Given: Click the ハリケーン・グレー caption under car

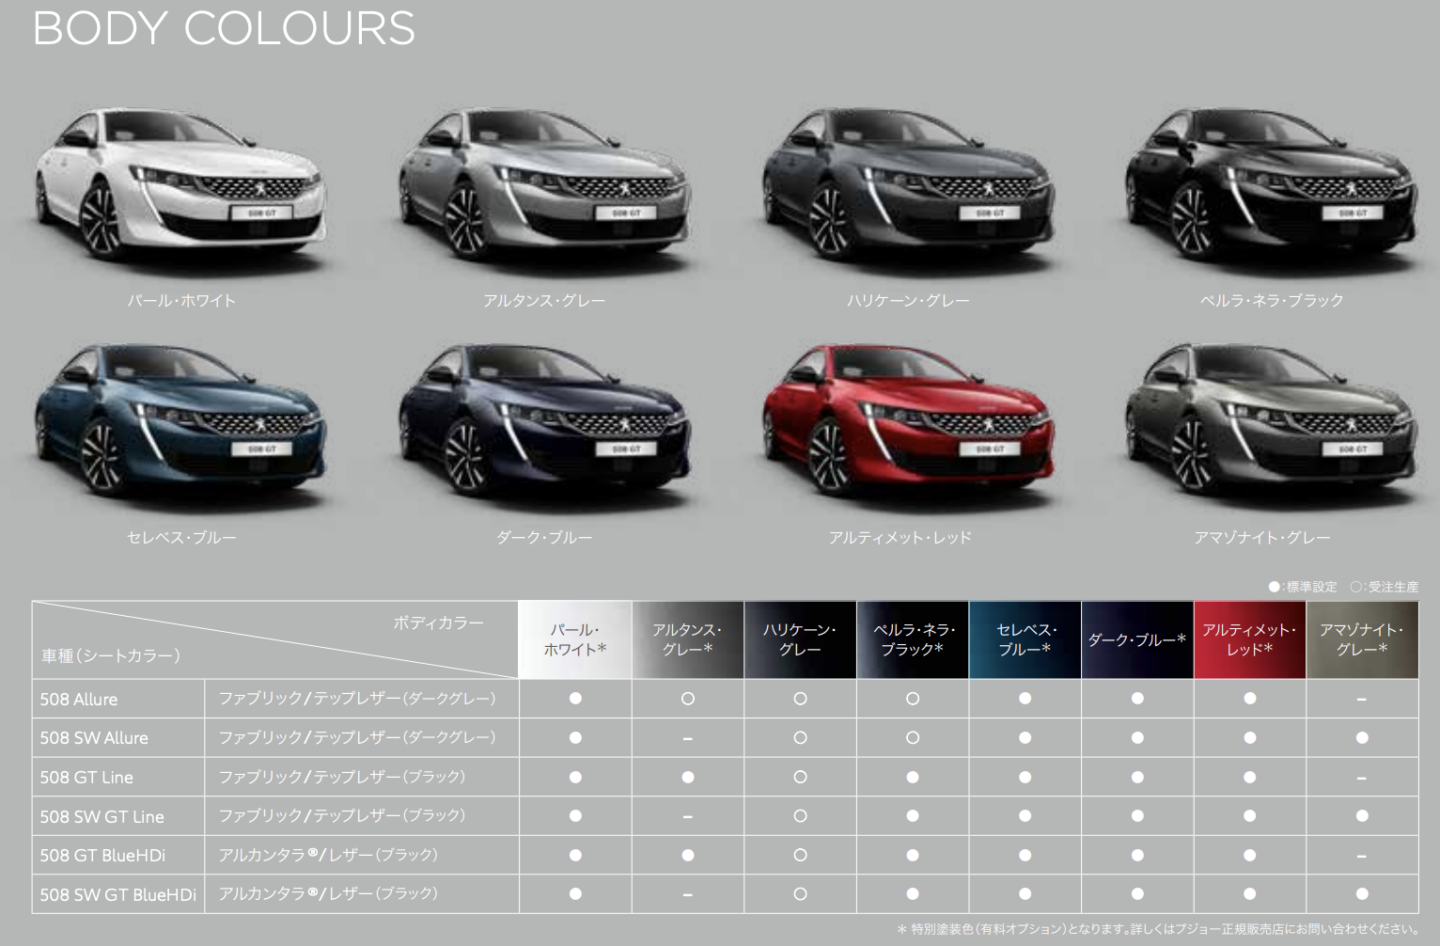Looking at the screenshot, I should 908,300.
